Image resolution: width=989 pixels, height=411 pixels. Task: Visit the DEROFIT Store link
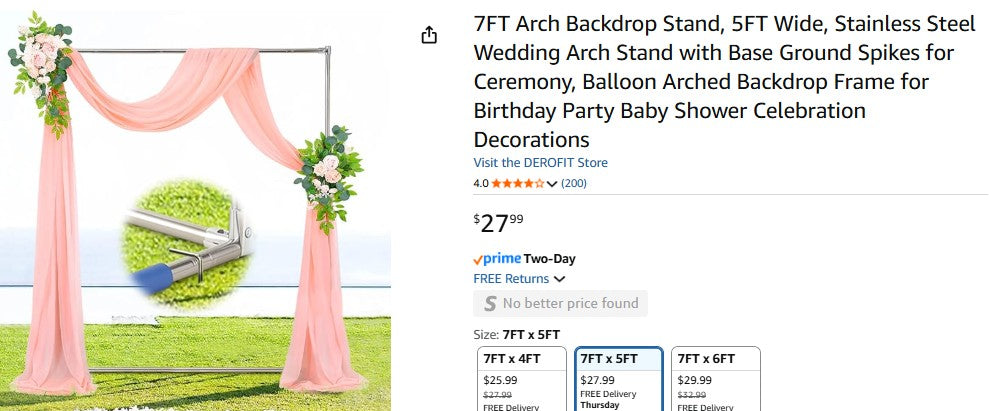(x=540, y=163)
